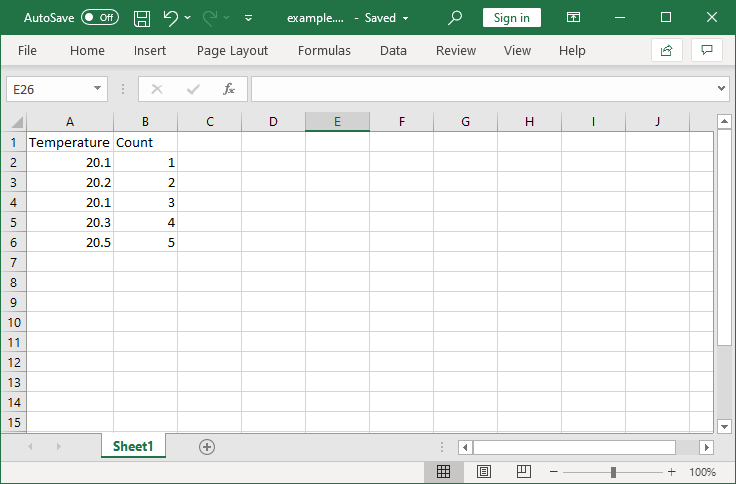The image size is (736, 484).
Task: Expand the Name Box dropdown arrow
Action: click(x=97, y=89)
